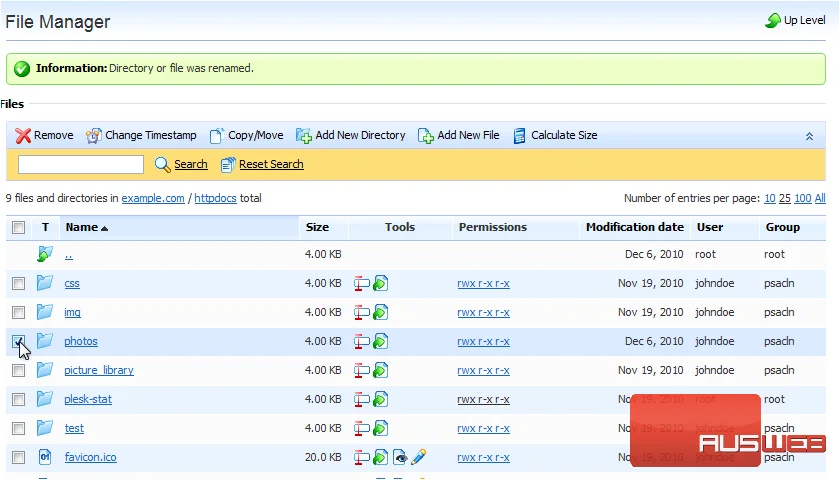
Task: Uncheck the photos directory checkbox
Action: point(19,341)
